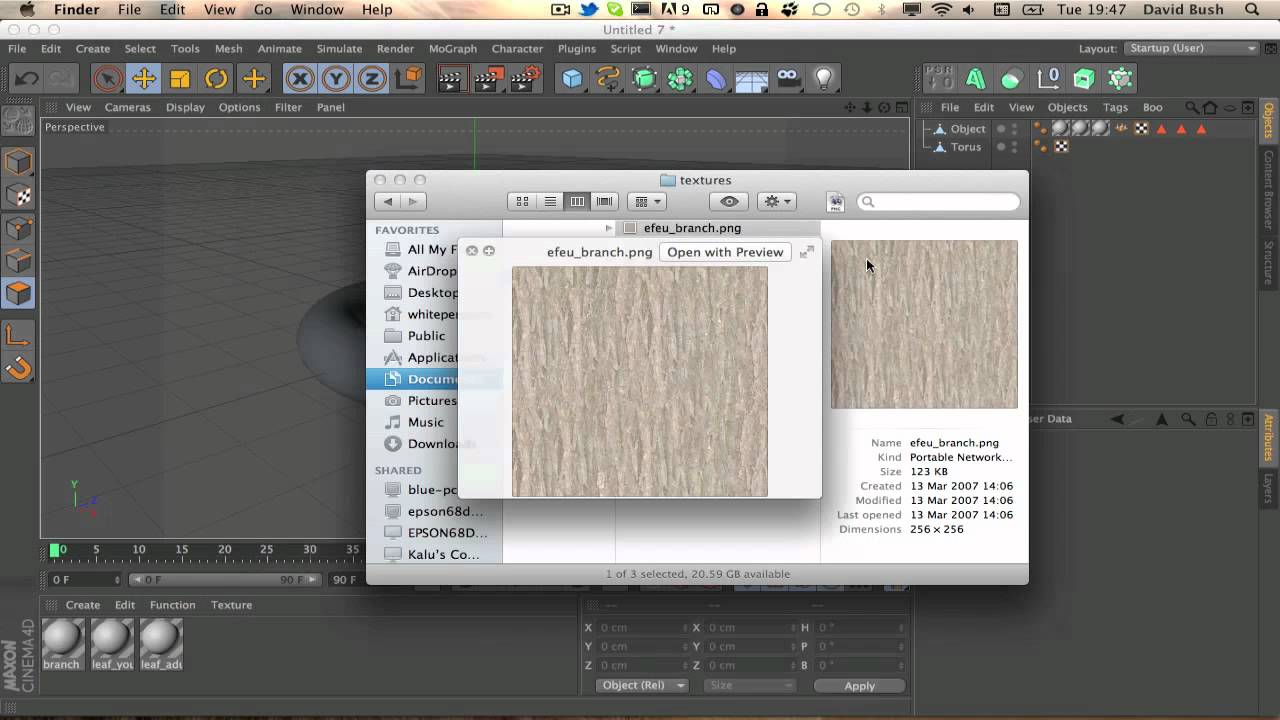Open Edit Render Settings clapper with gear
The width and height of the screenshot is (1280, 720).
[526, 79]
